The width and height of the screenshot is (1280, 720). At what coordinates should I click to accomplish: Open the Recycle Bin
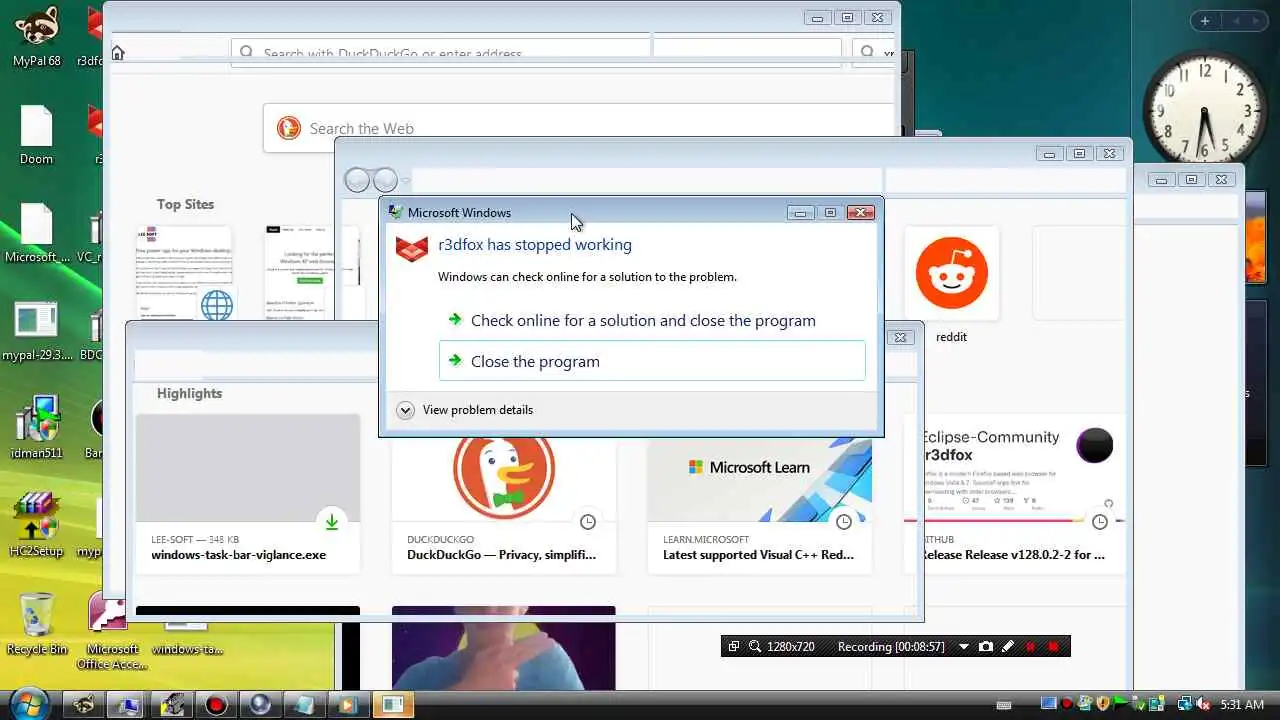point(37,624)
